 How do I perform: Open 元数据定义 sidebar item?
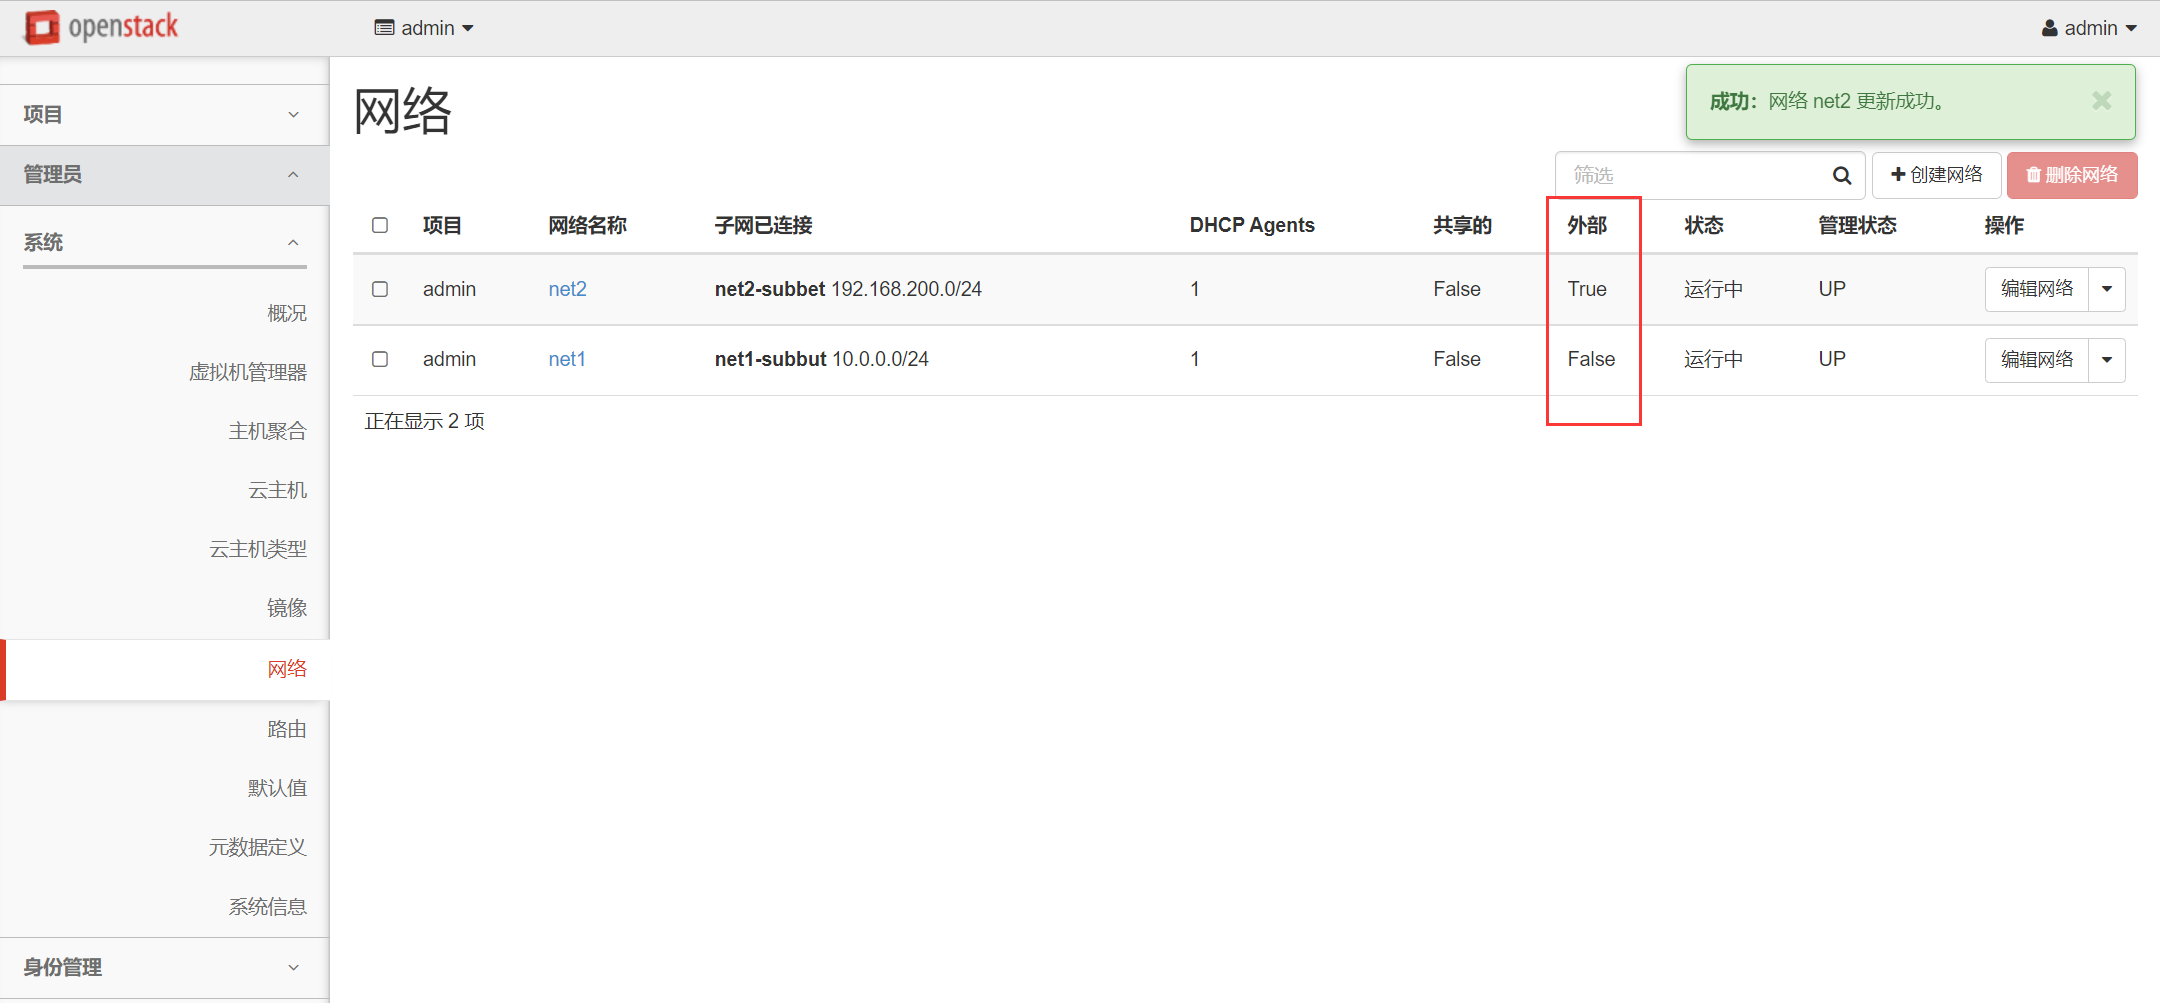pos(258,847)
